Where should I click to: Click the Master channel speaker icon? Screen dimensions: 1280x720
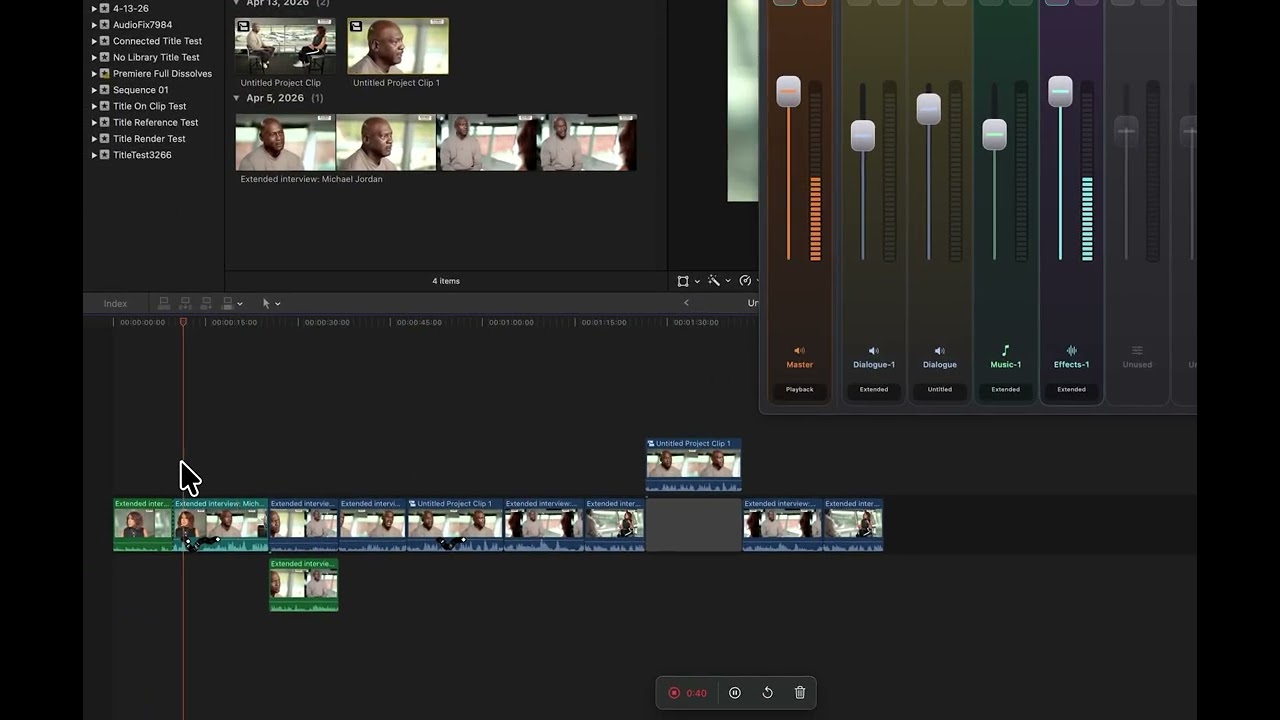point(799,350)
